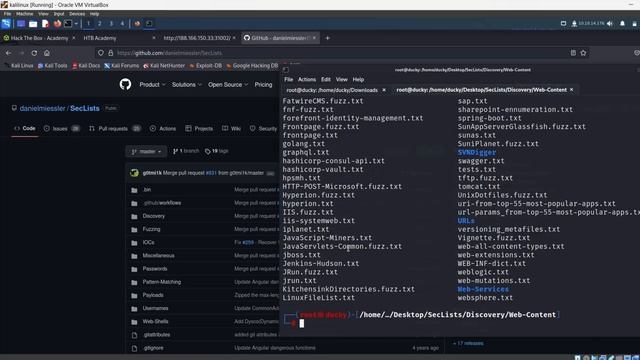Open a new Firefox tab
This screenshot has height=360, width=640.
tap(327, 38)
